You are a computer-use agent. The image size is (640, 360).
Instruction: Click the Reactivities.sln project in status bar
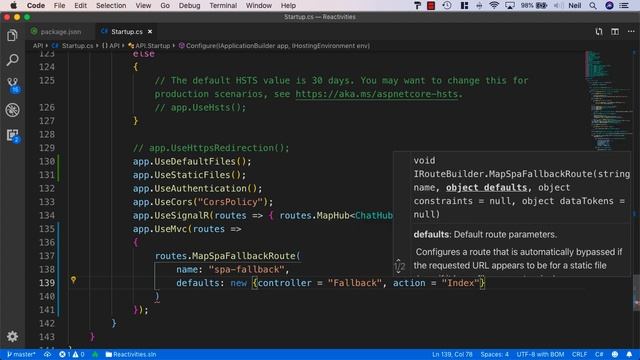(131, 354)
